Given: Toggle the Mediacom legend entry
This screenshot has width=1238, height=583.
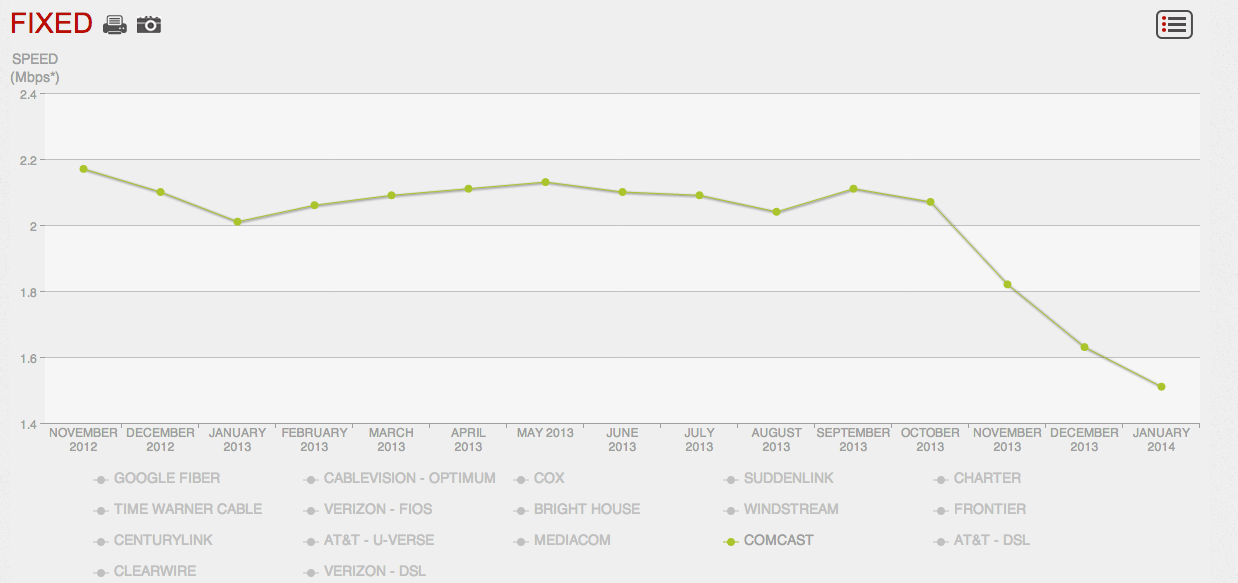Looking at the screenshot, I should click(x=571, y=540).
